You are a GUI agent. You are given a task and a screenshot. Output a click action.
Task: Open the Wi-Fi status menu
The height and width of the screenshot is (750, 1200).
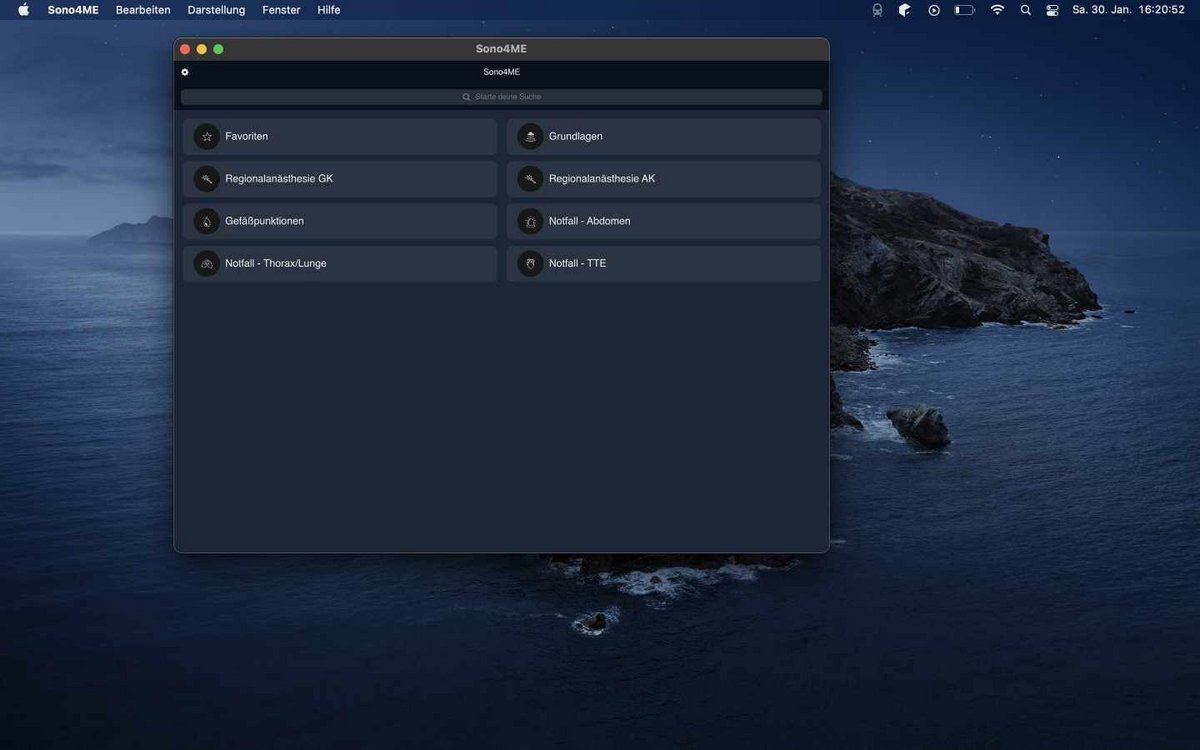click(x=997, y=10)
